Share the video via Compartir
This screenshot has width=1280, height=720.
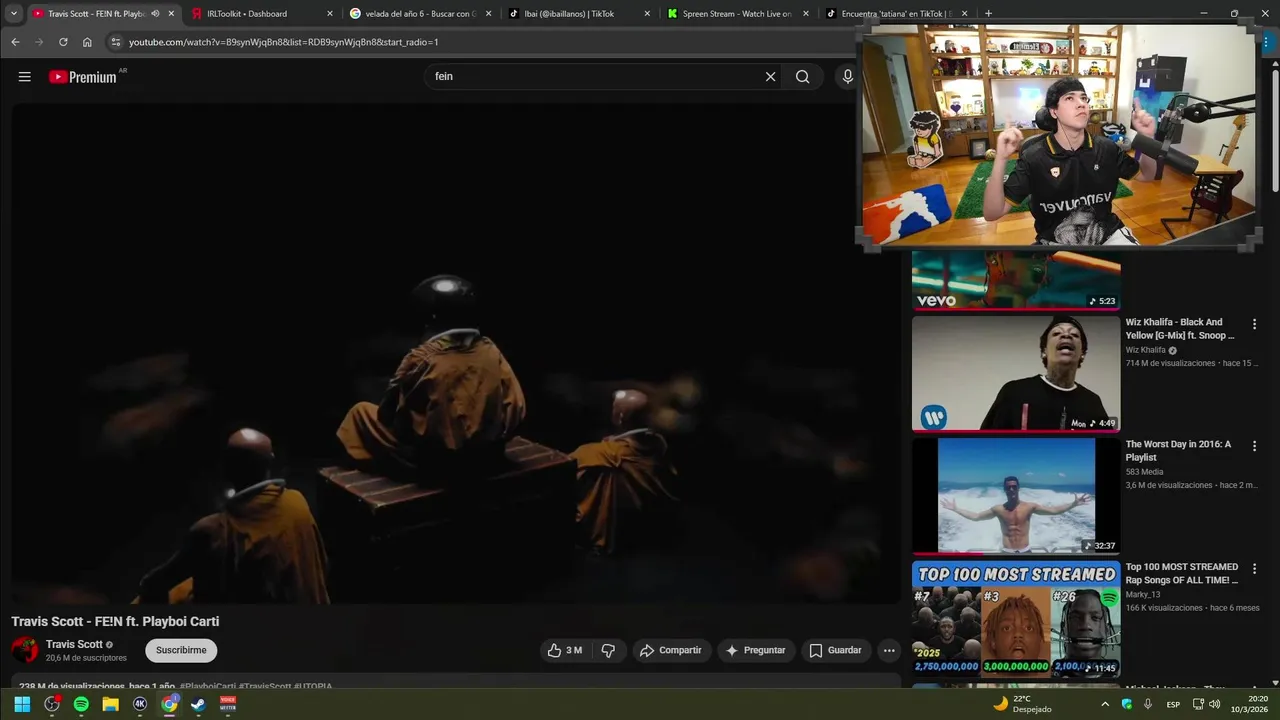(671, 650)
